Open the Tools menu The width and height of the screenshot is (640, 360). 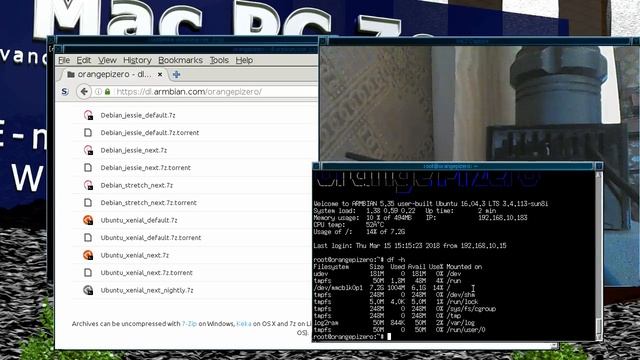219,60
